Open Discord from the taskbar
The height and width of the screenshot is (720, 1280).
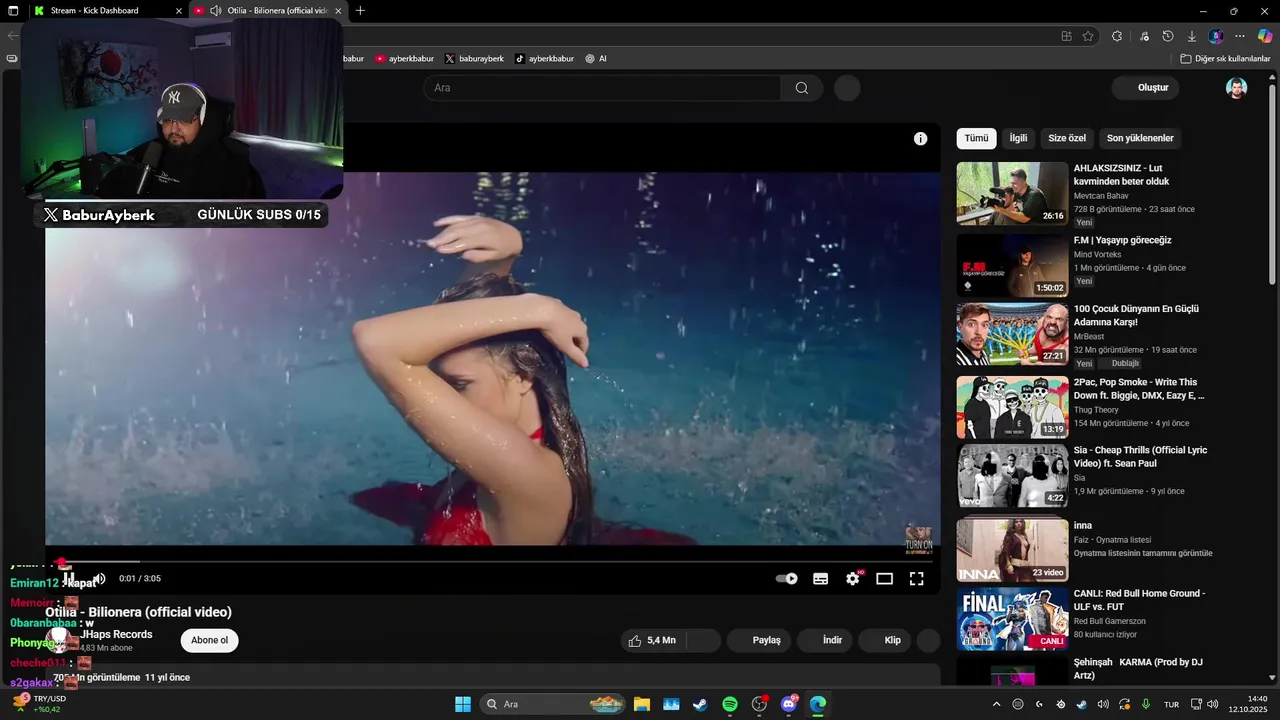[x=789, y=704]
